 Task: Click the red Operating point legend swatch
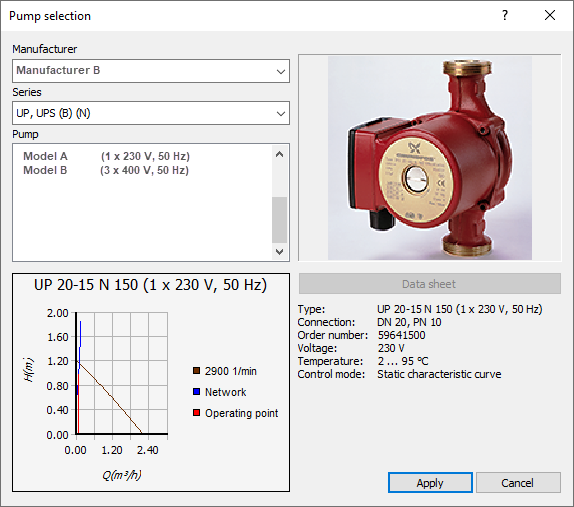197,413
